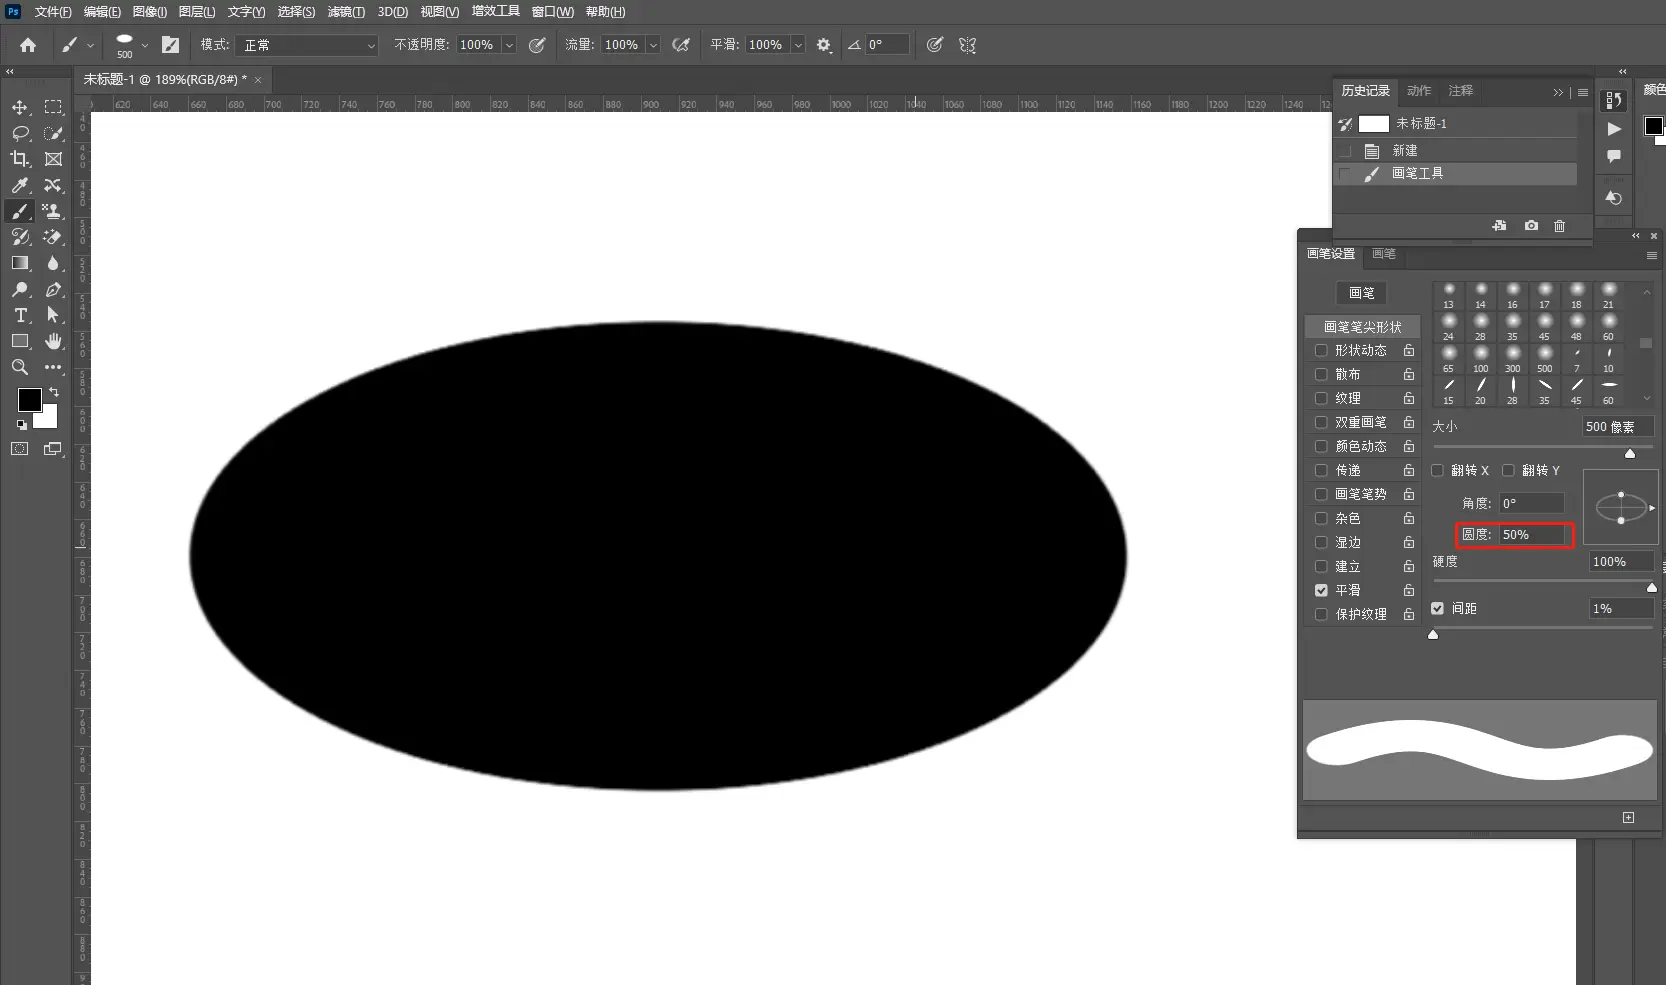Select the Hand tool
Image resolution: width=1666 pixels, height=985 pixels.
[x=54, y=341]
